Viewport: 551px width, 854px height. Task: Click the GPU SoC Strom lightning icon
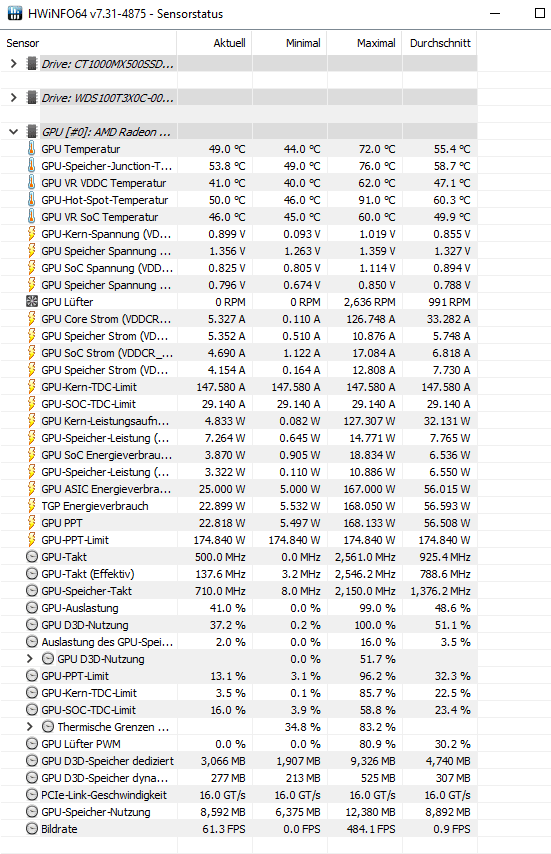(32, 352)
